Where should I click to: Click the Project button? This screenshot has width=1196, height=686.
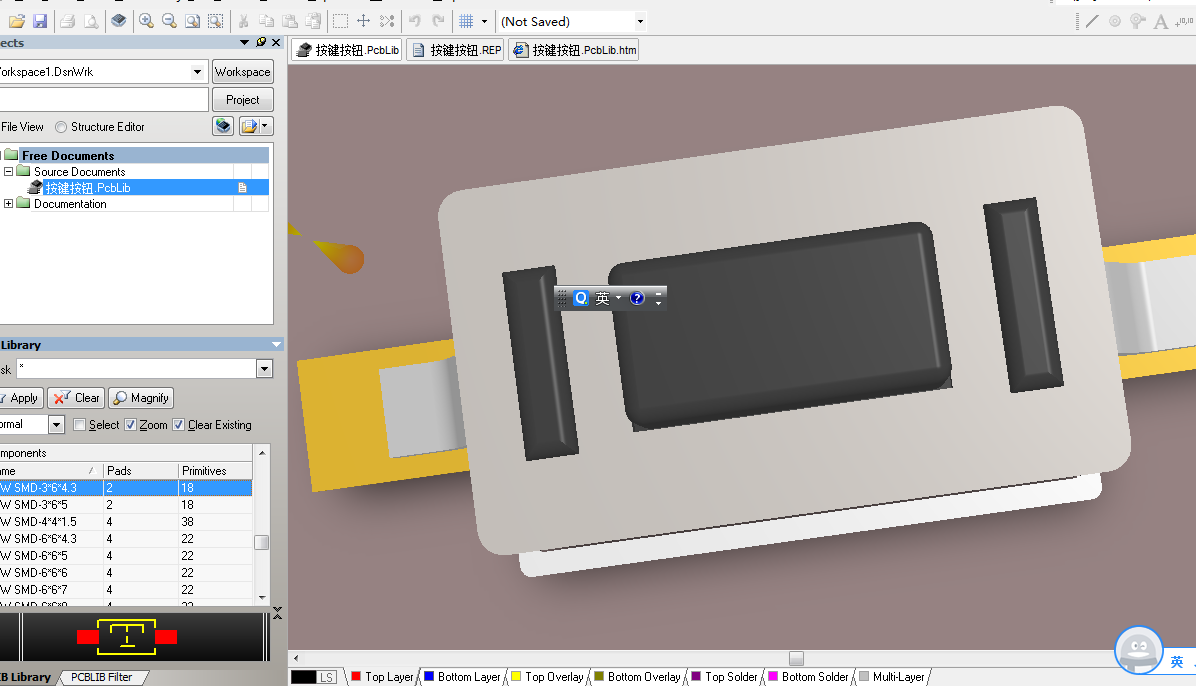(243, 100)
